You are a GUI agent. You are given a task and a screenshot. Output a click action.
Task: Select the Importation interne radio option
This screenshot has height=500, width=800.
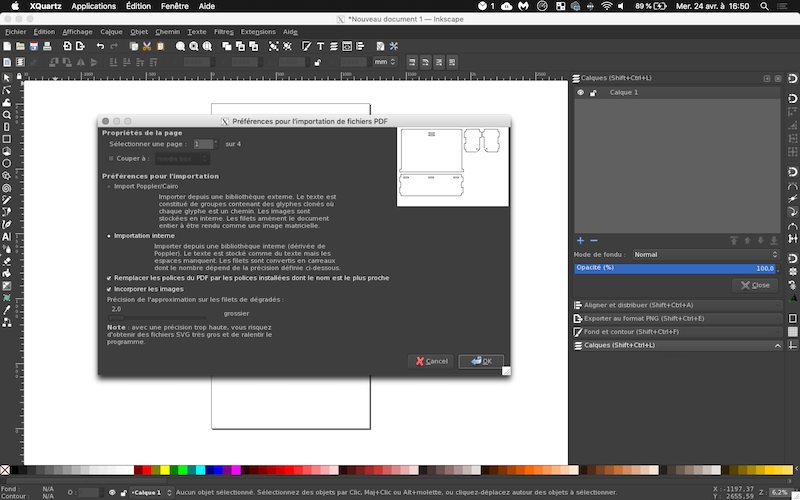[109, 236]
